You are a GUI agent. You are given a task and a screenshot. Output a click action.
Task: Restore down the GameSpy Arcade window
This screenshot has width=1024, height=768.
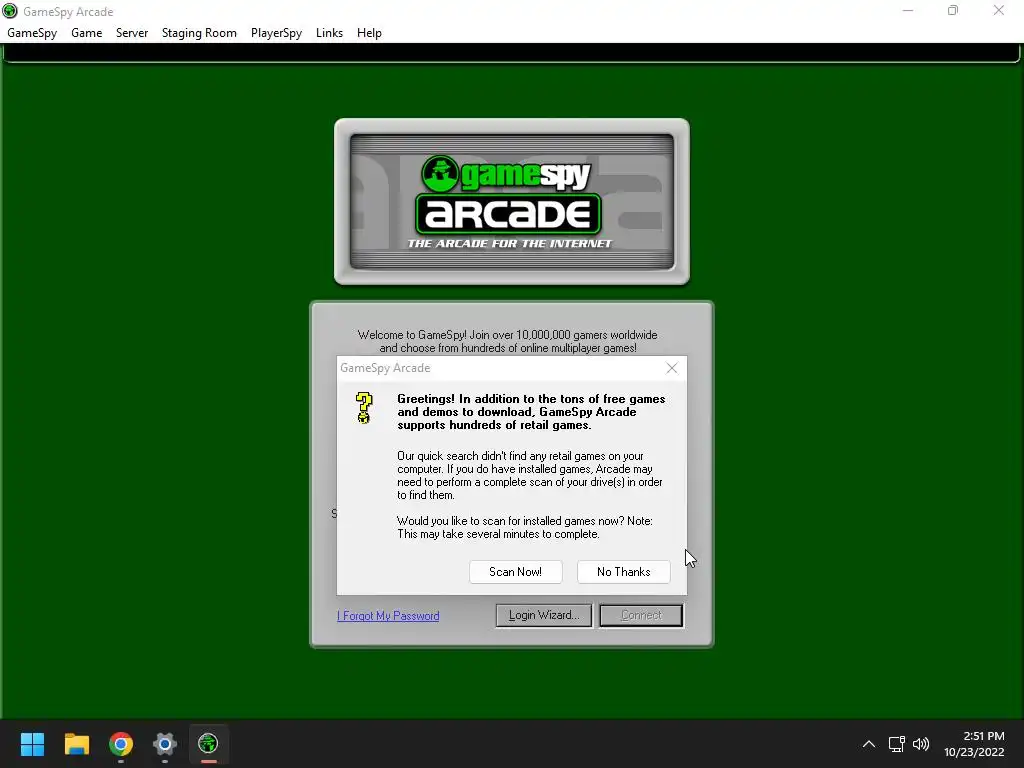point(953,10)
